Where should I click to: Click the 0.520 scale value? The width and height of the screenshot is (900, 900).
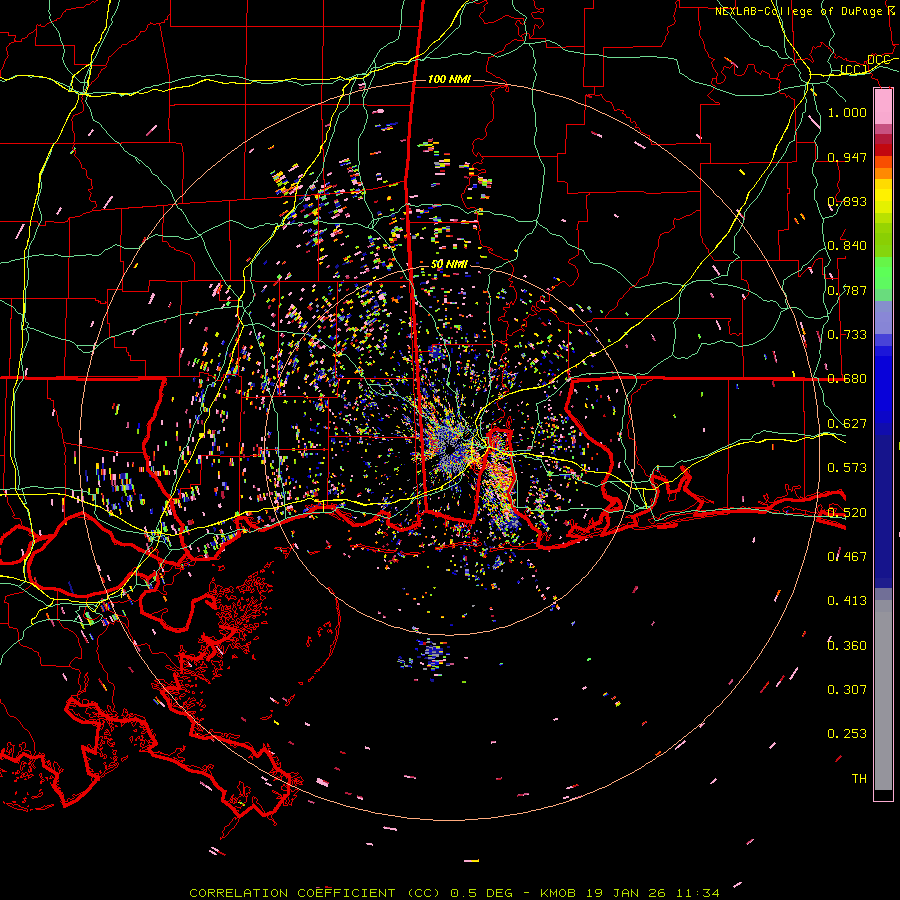(x=847, y=512)
